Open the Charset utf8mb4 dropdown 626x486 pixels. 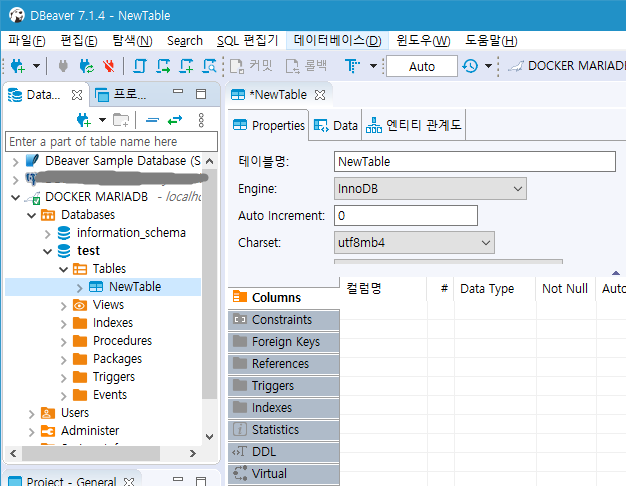pos(414,243)
